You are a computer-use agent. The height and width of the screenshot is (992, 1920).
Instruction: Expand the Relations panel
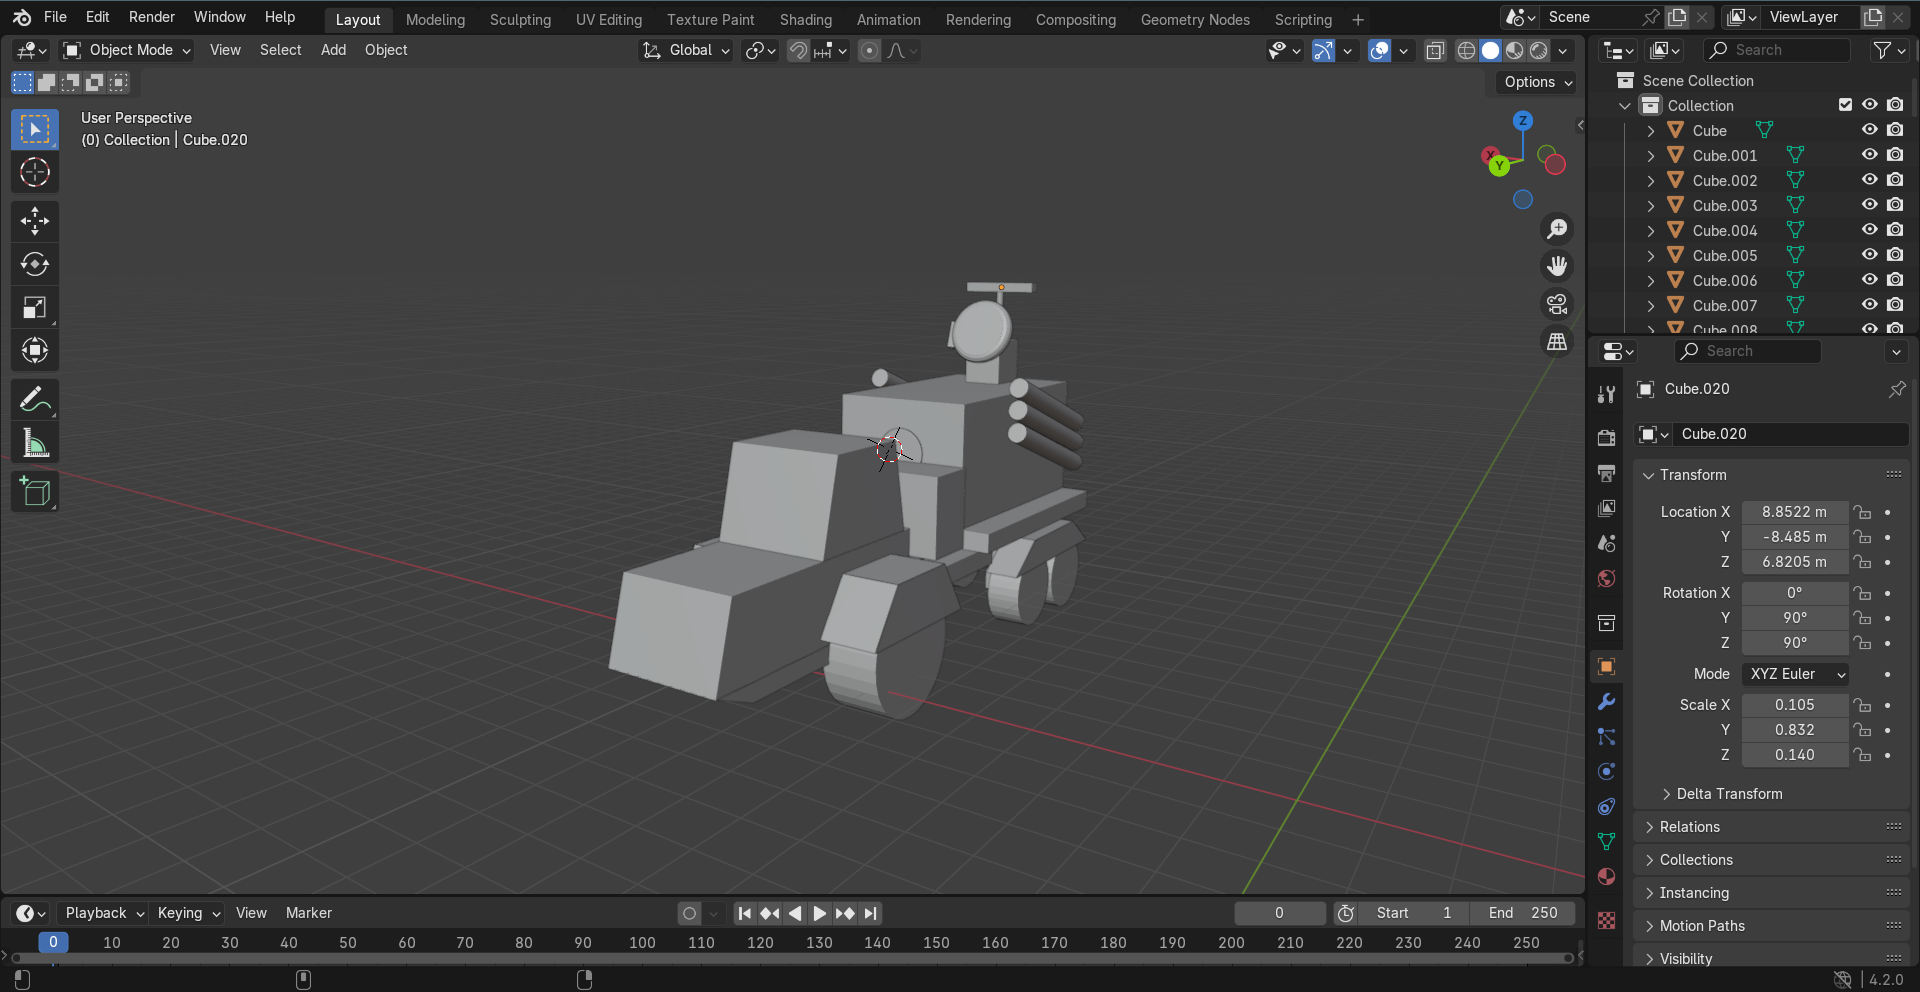point(1689,827)
